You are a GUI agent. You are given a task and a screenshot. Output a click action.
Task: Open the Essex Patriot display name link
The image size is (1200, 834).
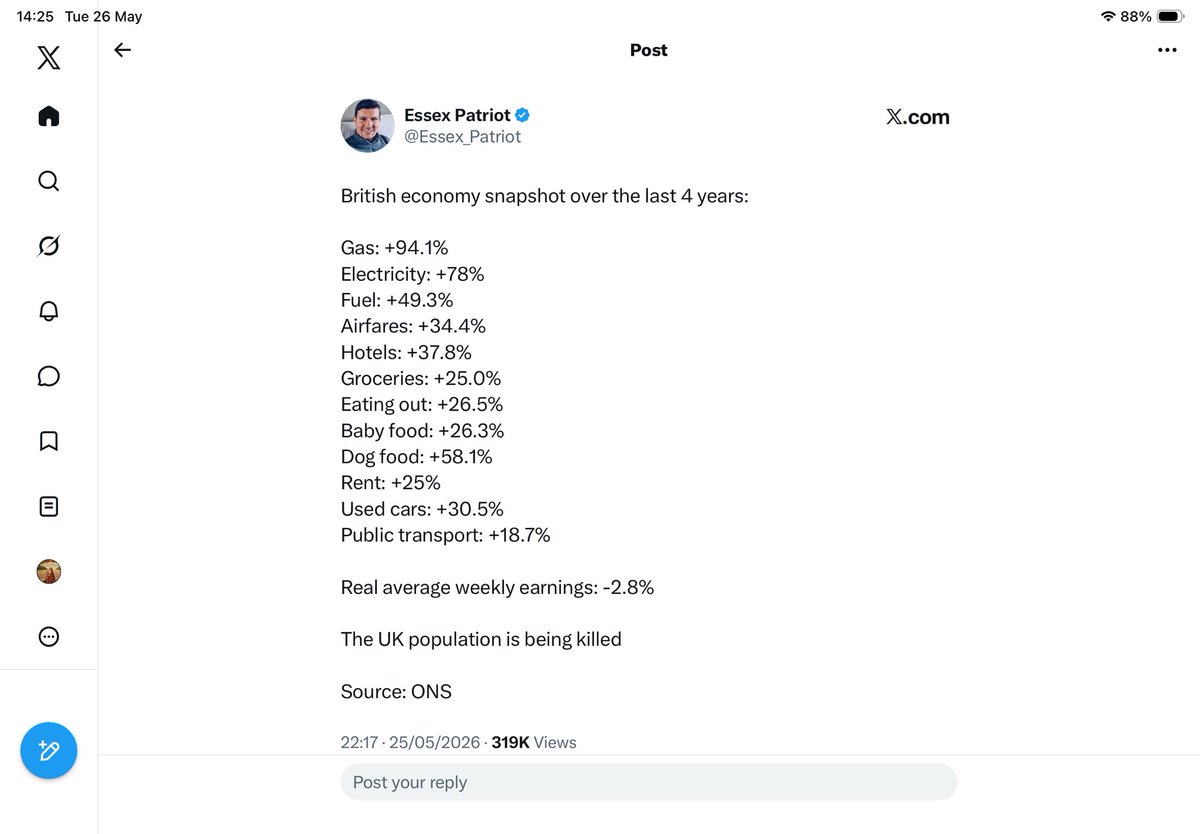(457, 115)
